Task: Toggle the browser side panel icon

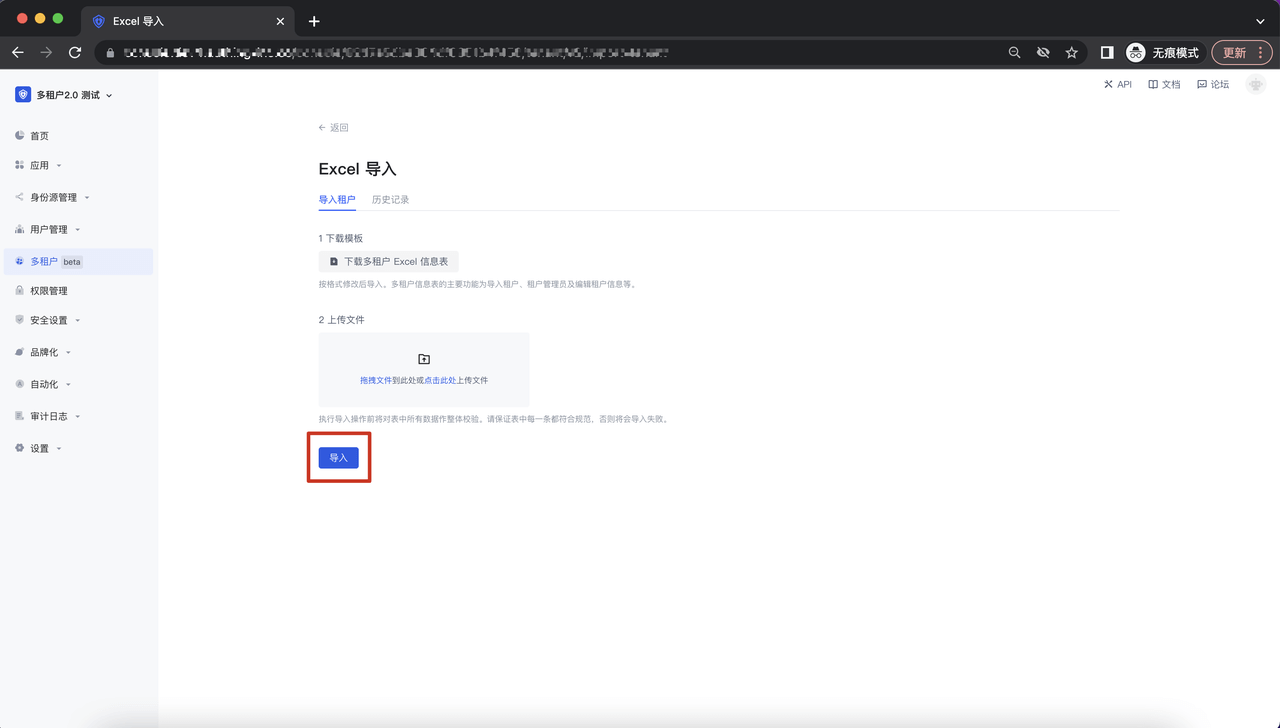Action: [x=1107, y=52]
